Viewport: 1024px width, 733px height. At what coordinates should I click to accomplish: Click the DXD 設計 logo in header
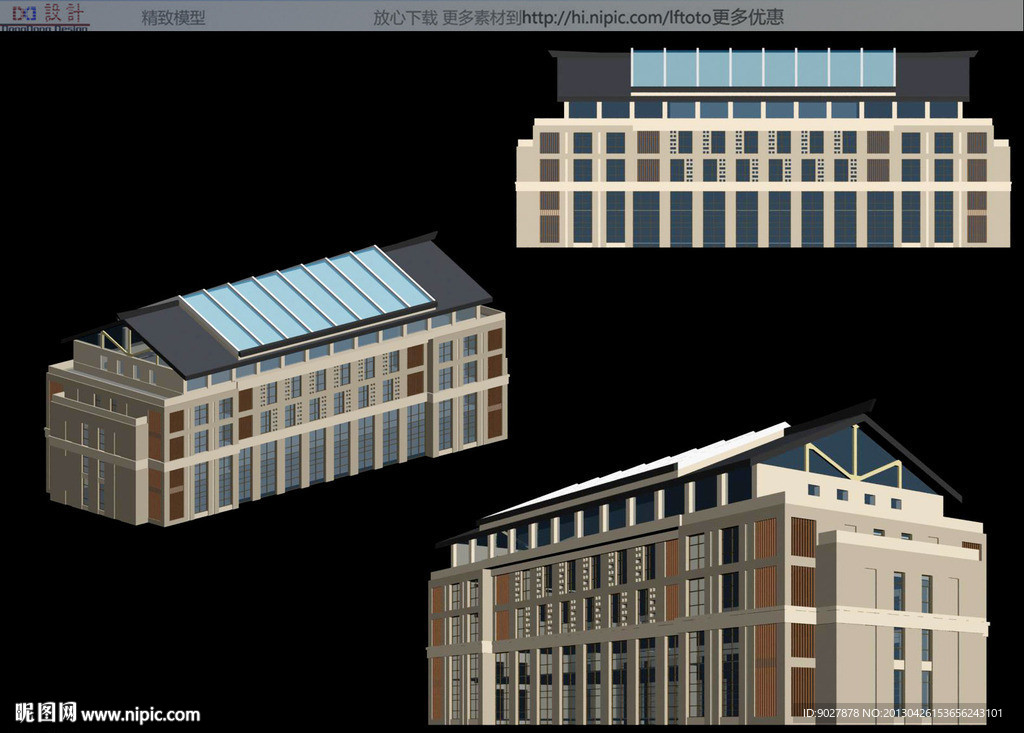(x=45, y=16)
